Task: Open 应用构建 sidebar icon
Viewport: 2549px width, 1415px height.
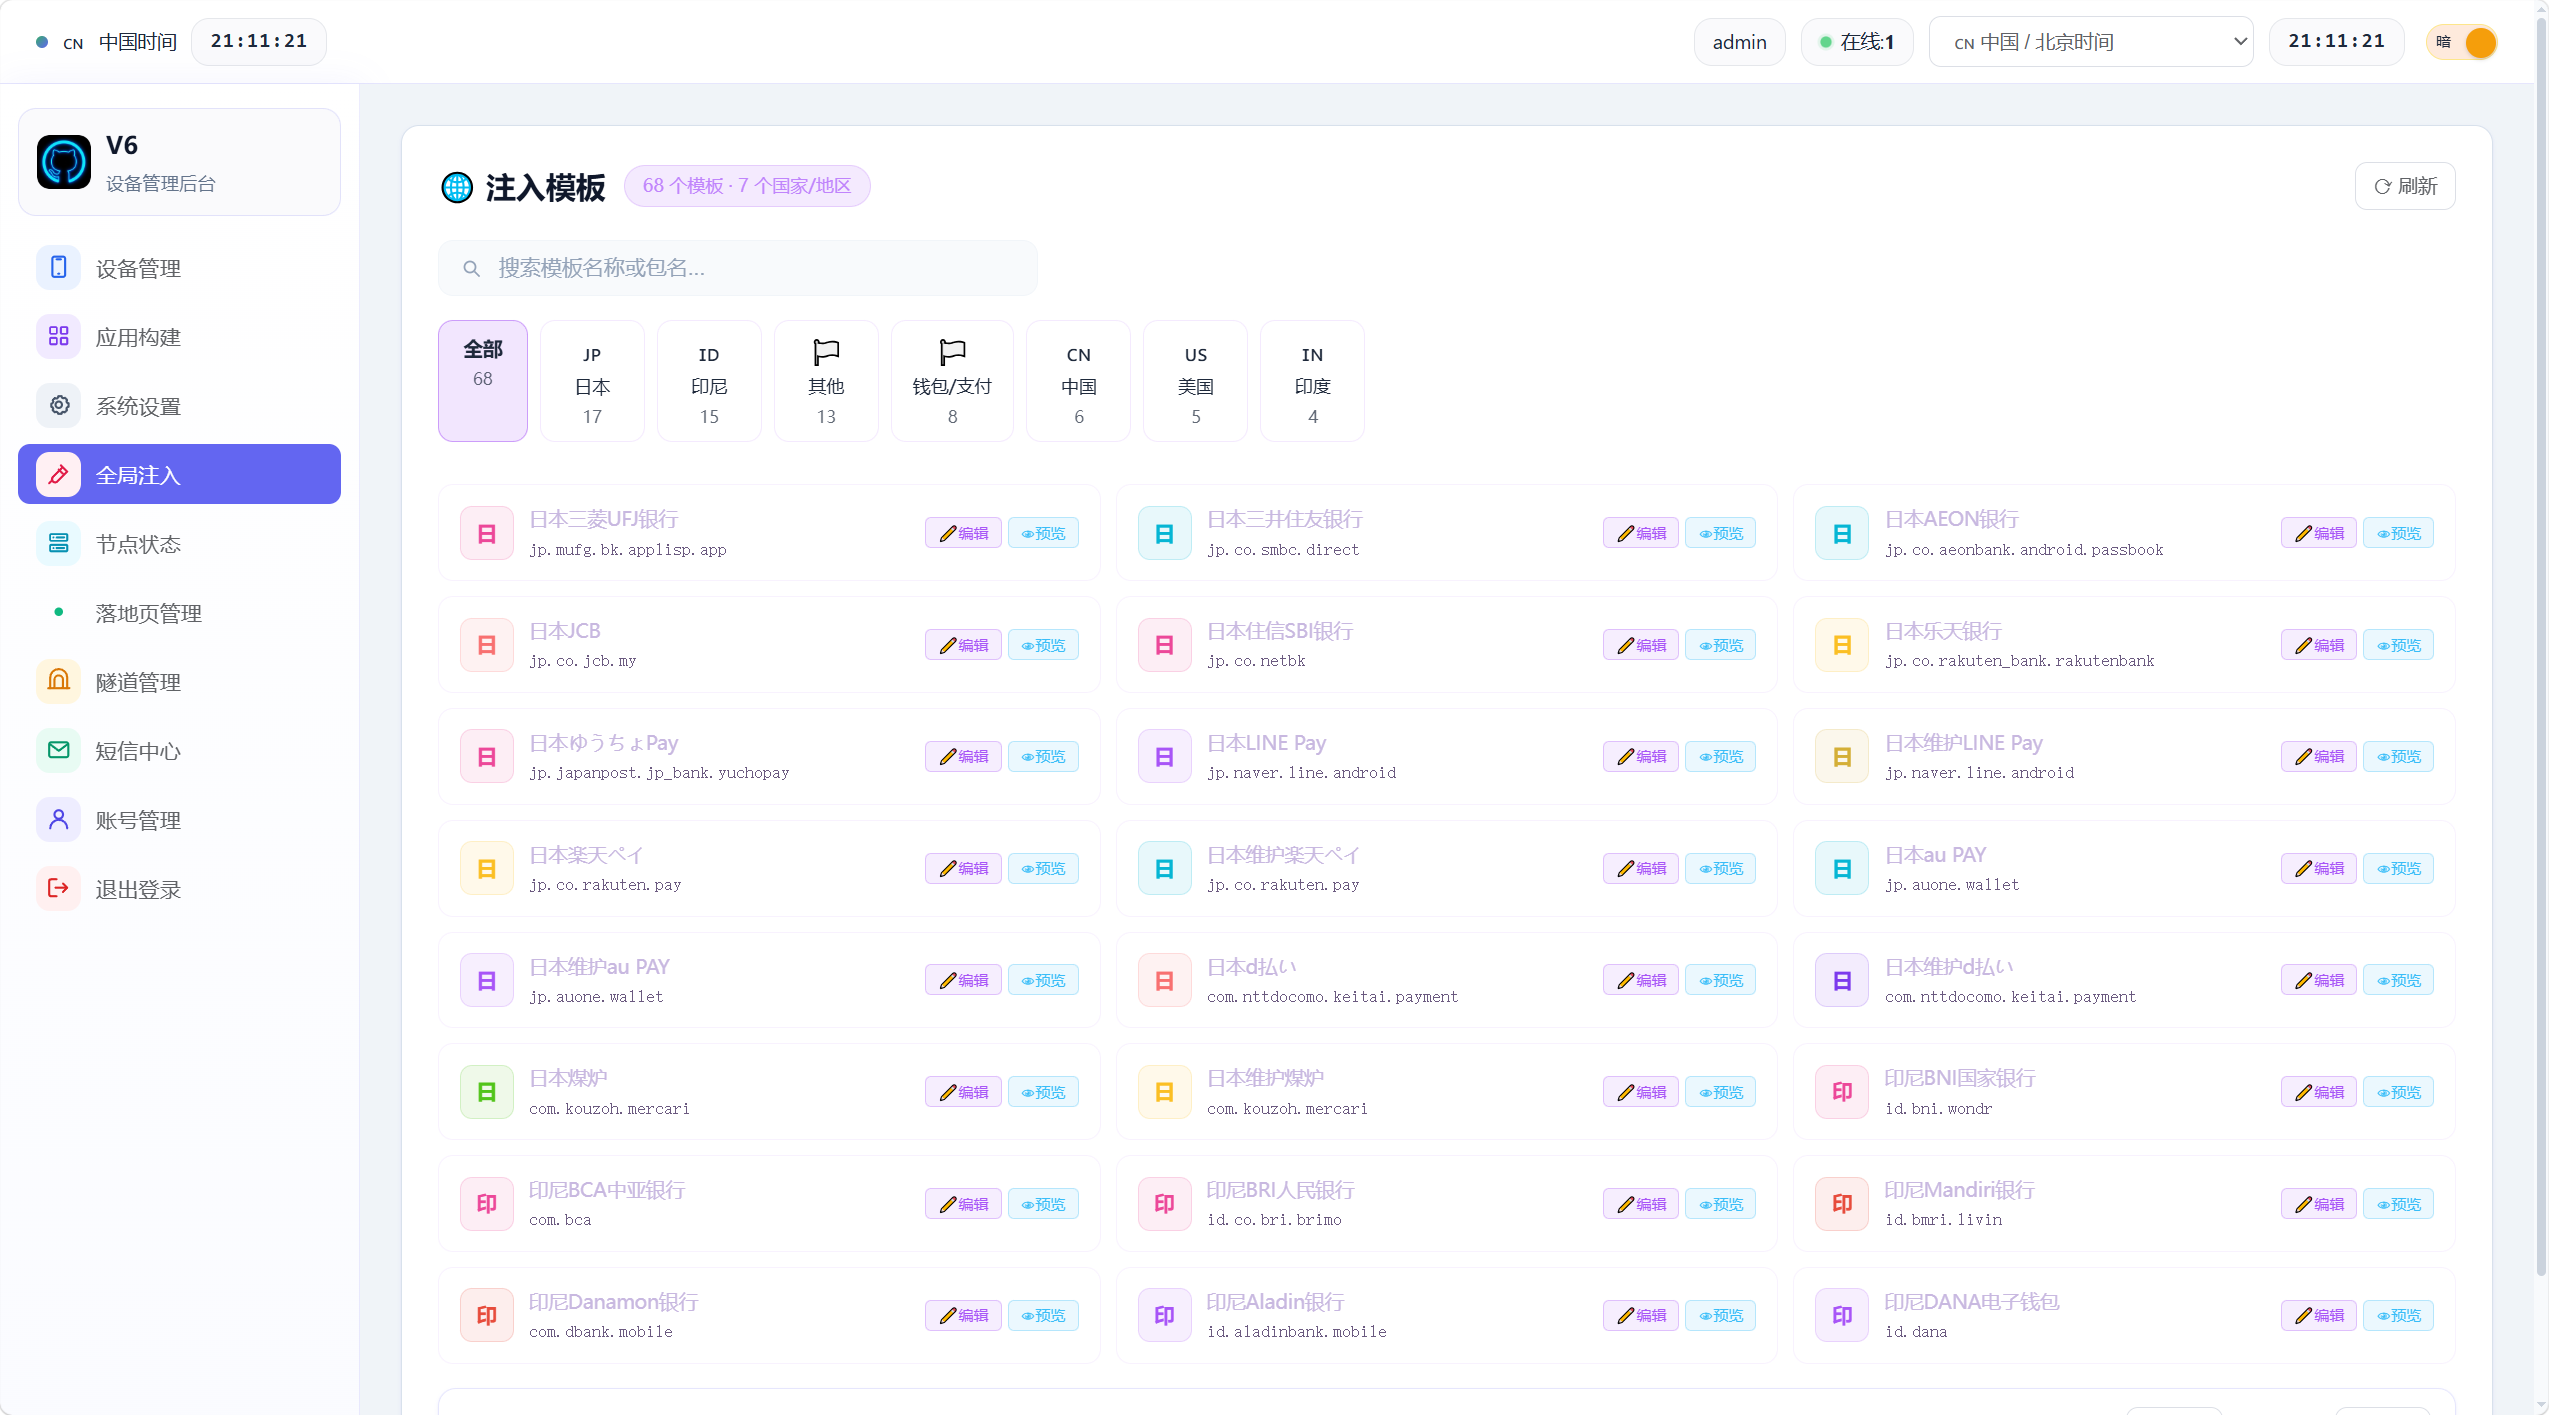Action: pos(59,337)
